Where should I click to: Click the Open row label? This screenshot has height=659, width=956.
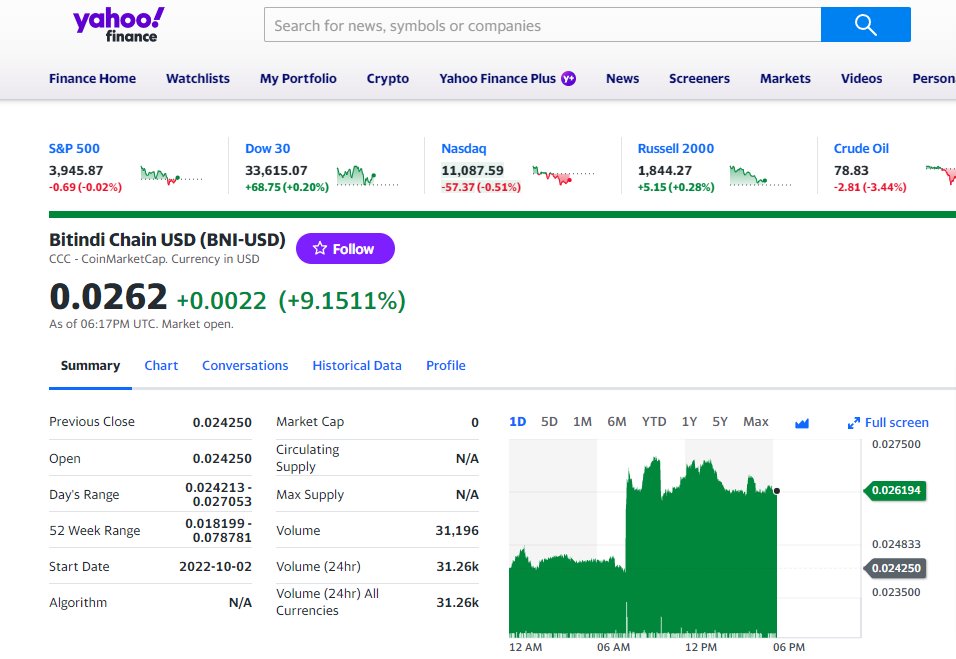coord(65,458)
